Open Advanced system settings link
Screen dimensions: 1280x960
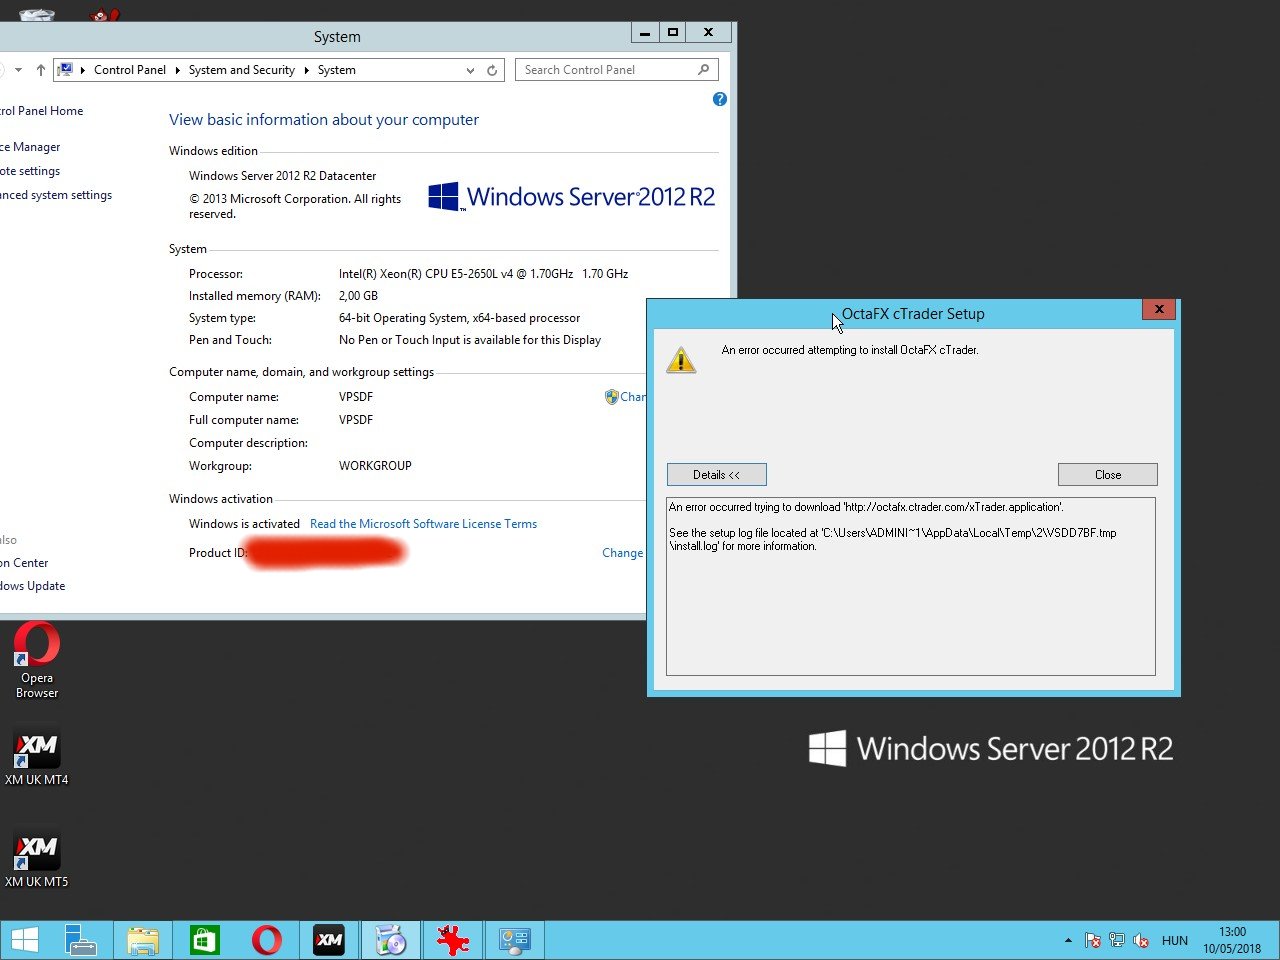[56, 195]
